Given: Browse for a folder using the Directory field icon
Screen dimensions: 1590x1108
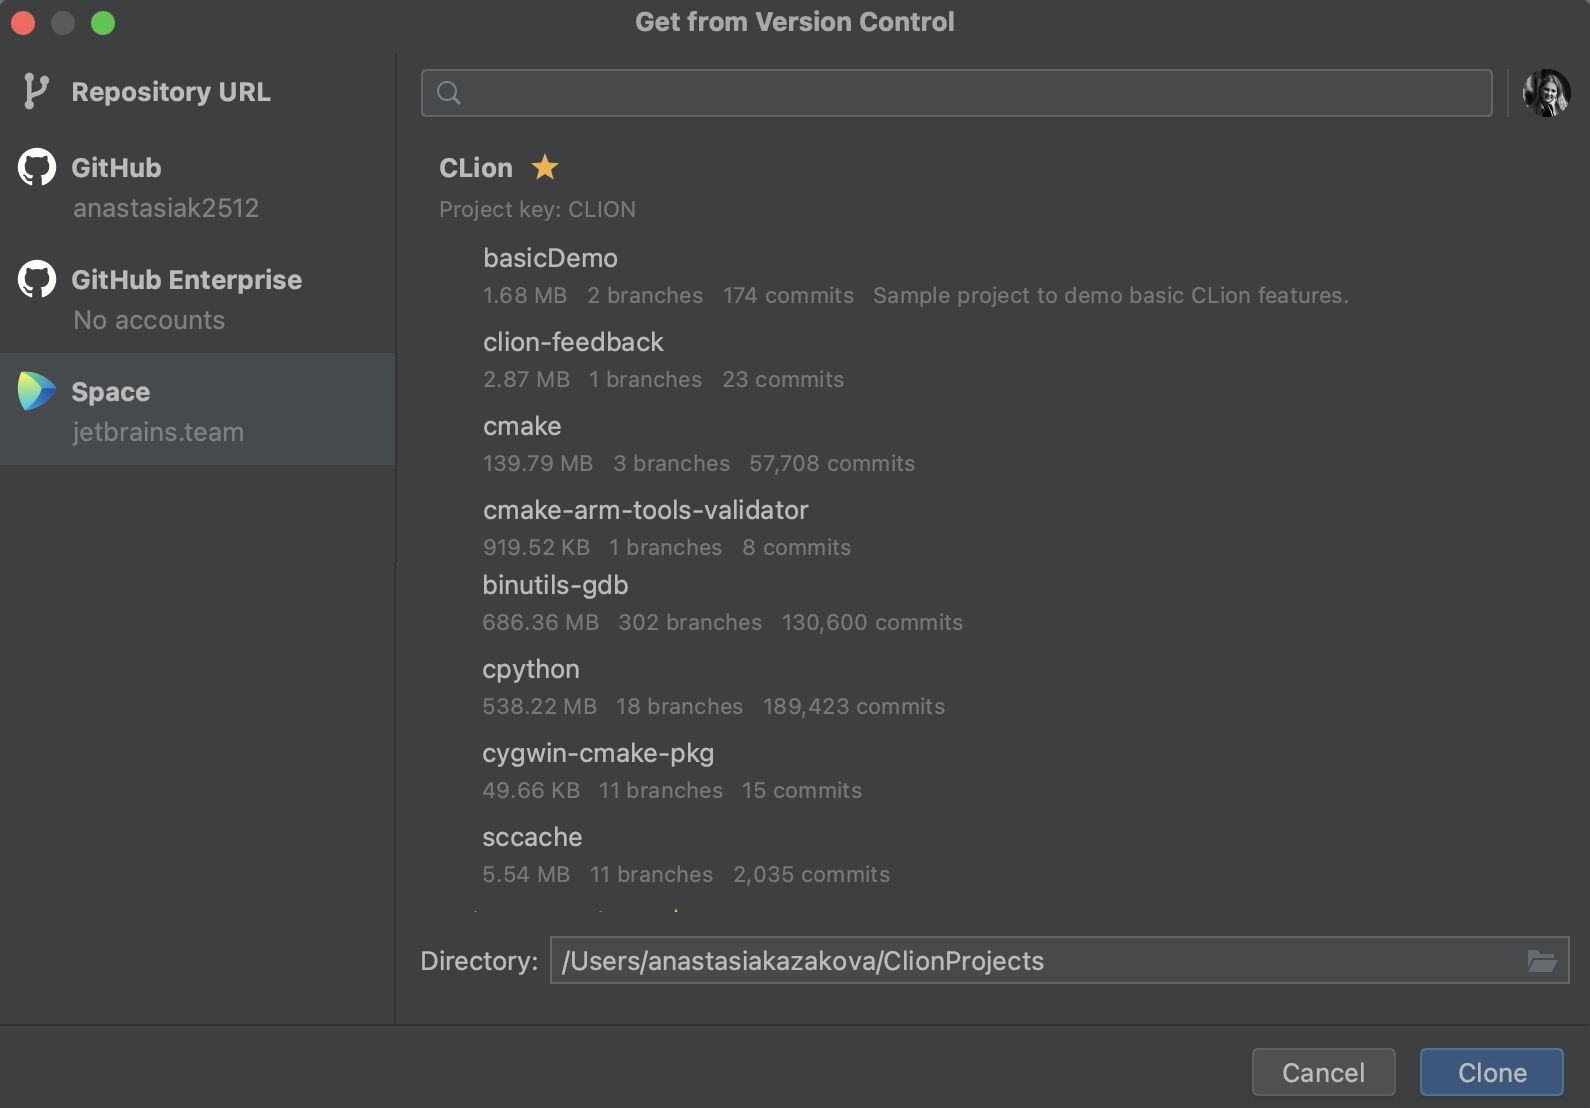Looking at the screenshot, I should pos(1542,961).
